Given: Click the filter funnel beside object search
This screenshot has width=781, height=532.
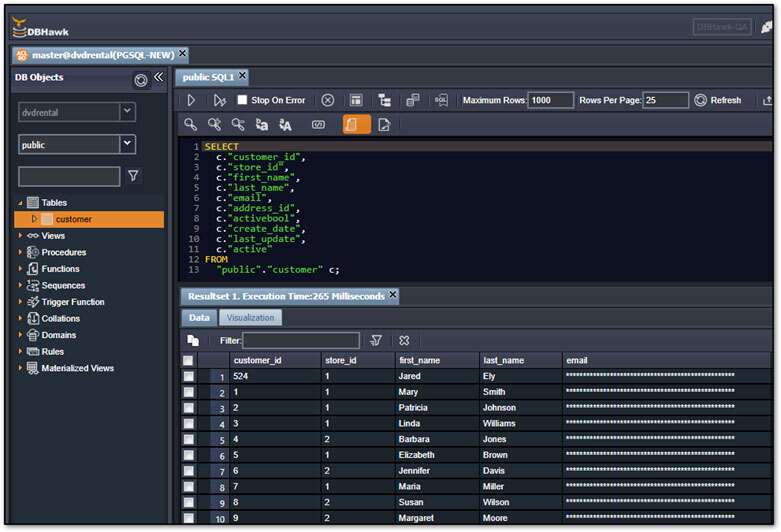Looking at the screenshot, I should (x=134, y=176).
